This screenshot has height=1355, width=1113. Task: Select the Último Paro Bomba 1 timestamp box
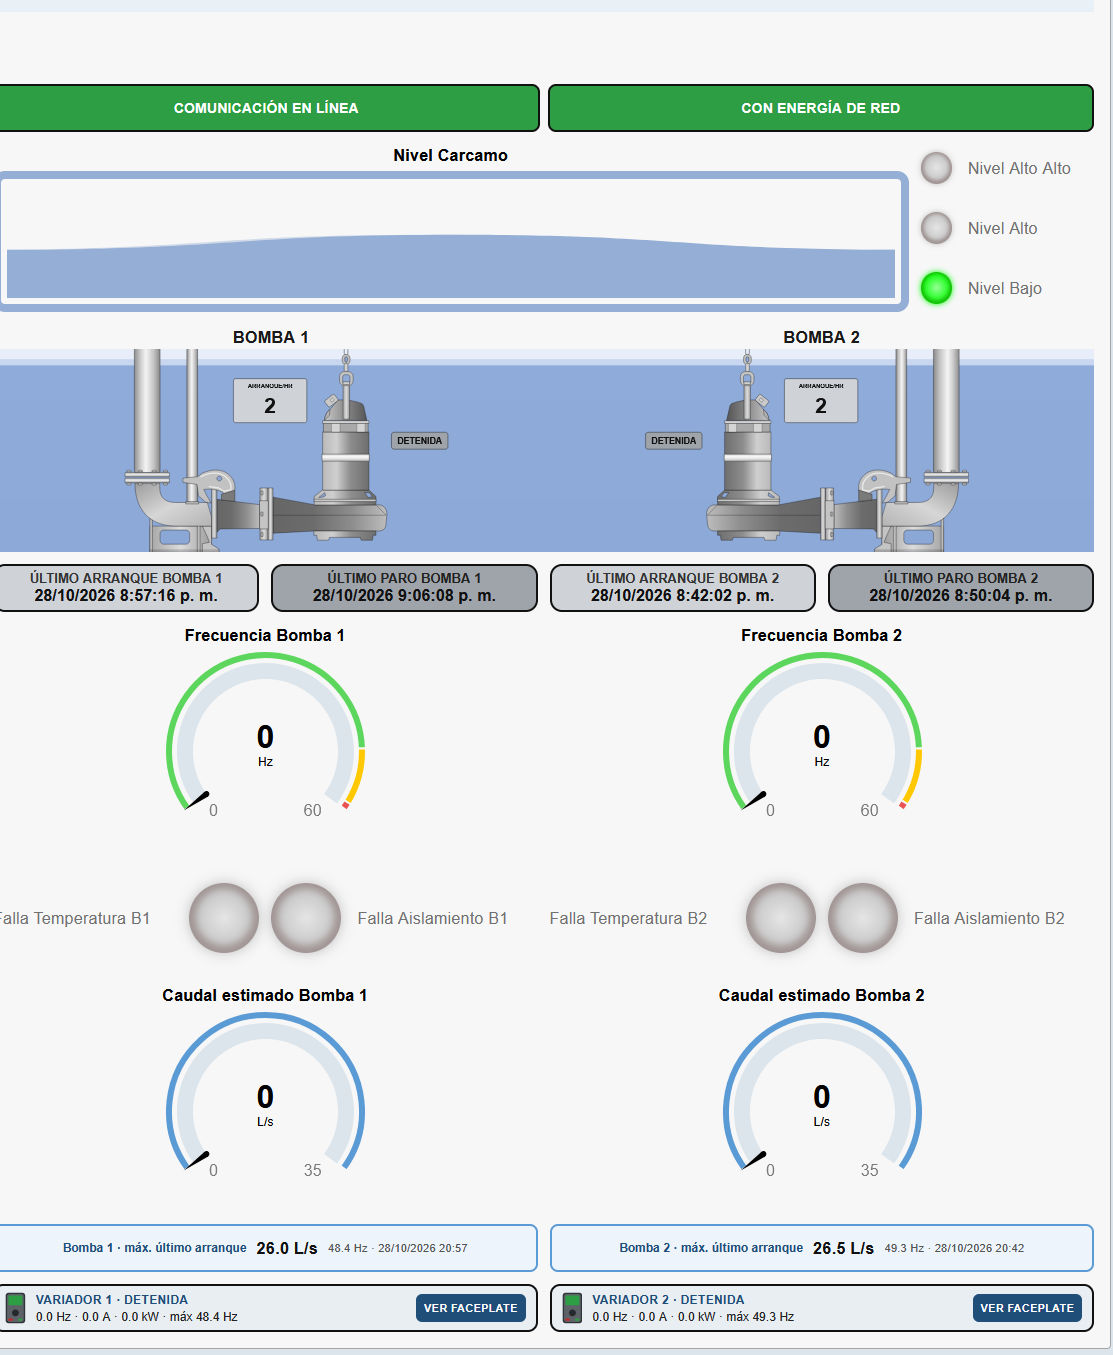pyautogui.click(x=404, y=588)
